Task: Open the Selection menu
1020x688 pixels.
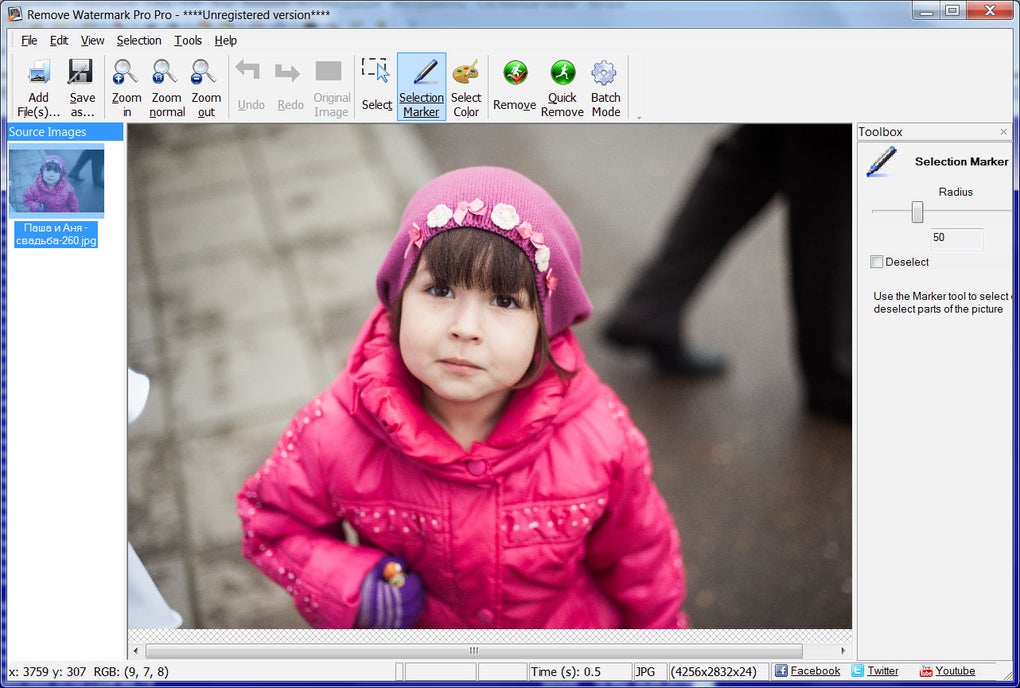Action: 139,40
